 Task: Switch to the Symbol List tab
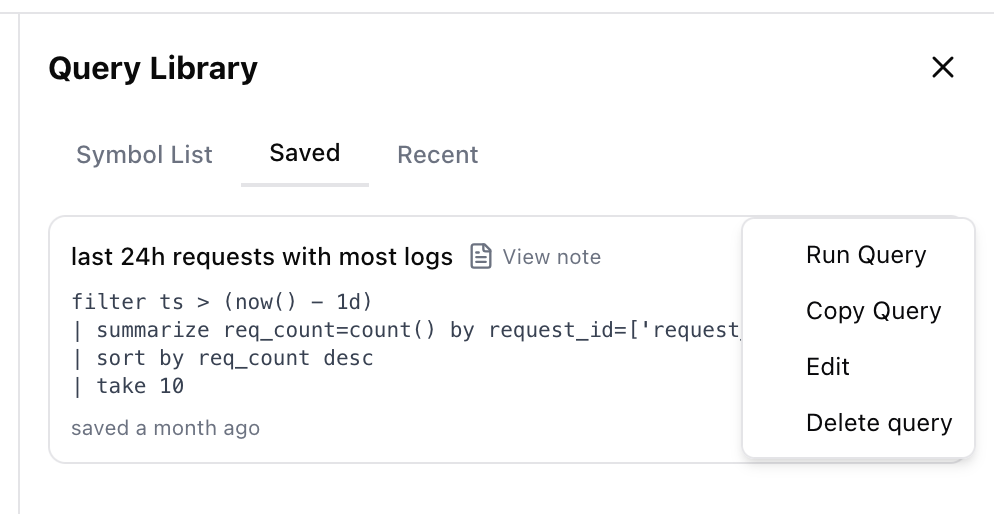coord(145,155)
